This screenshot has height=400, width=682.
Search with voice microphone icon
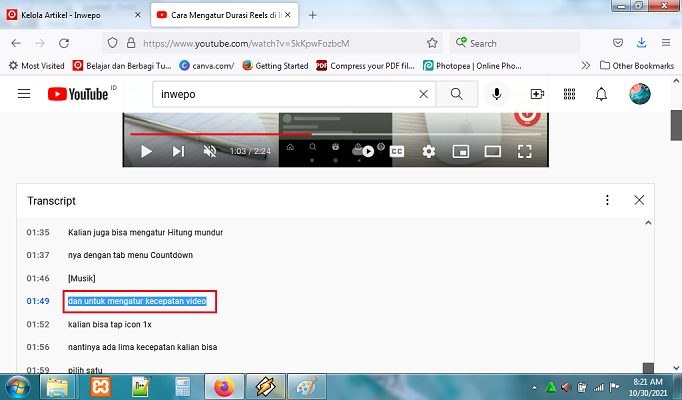496,94
